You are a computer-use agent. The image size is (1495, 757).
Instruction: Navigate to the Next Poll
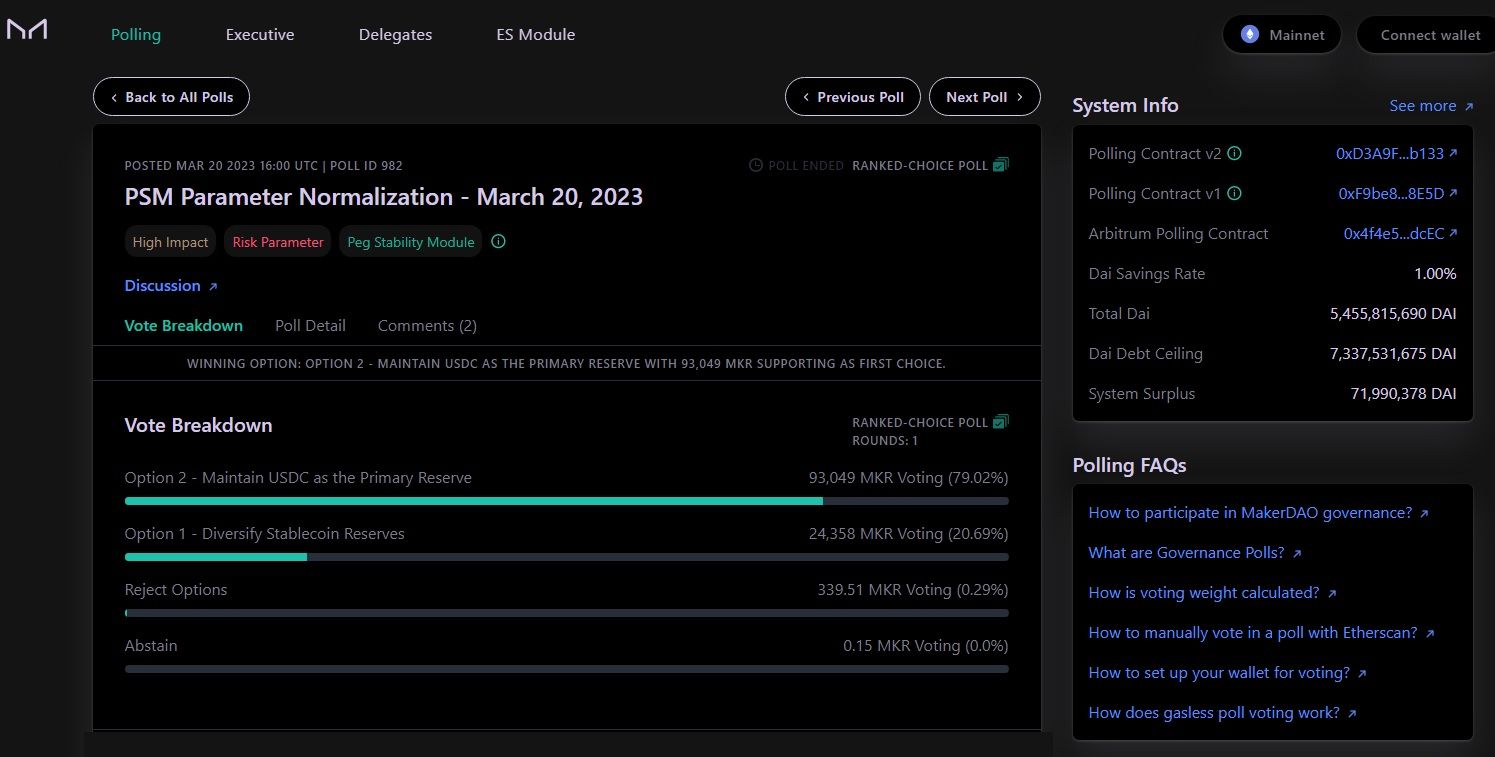(984, 97)
